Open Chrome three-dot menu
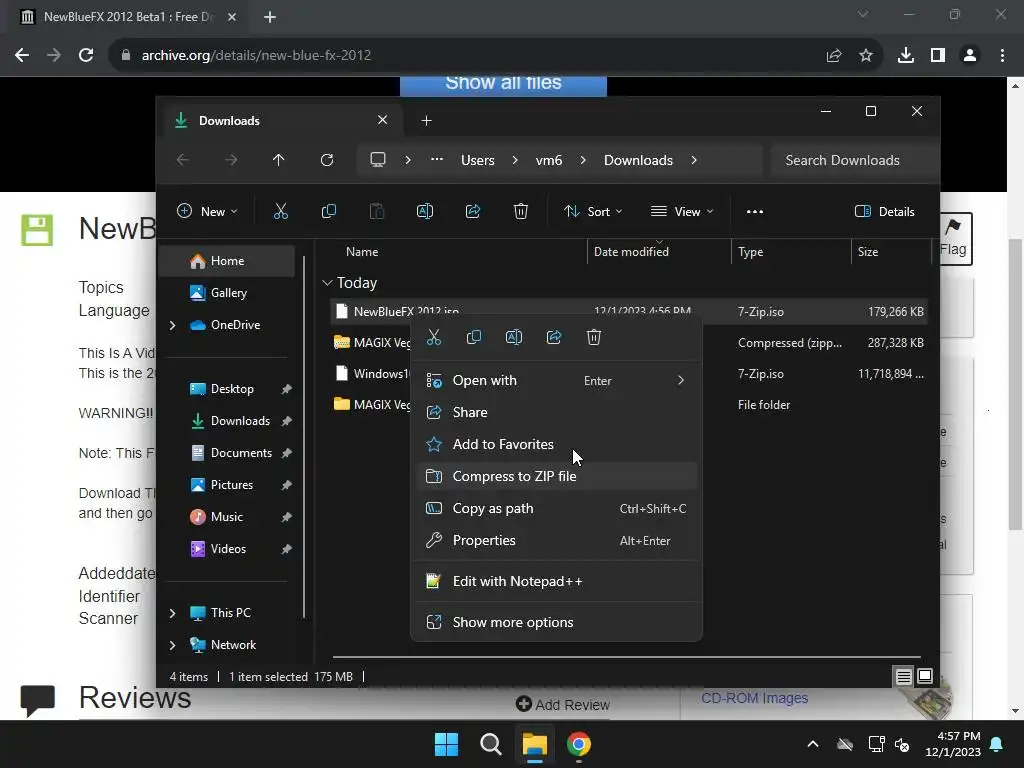 click(x=1002, y=56)
